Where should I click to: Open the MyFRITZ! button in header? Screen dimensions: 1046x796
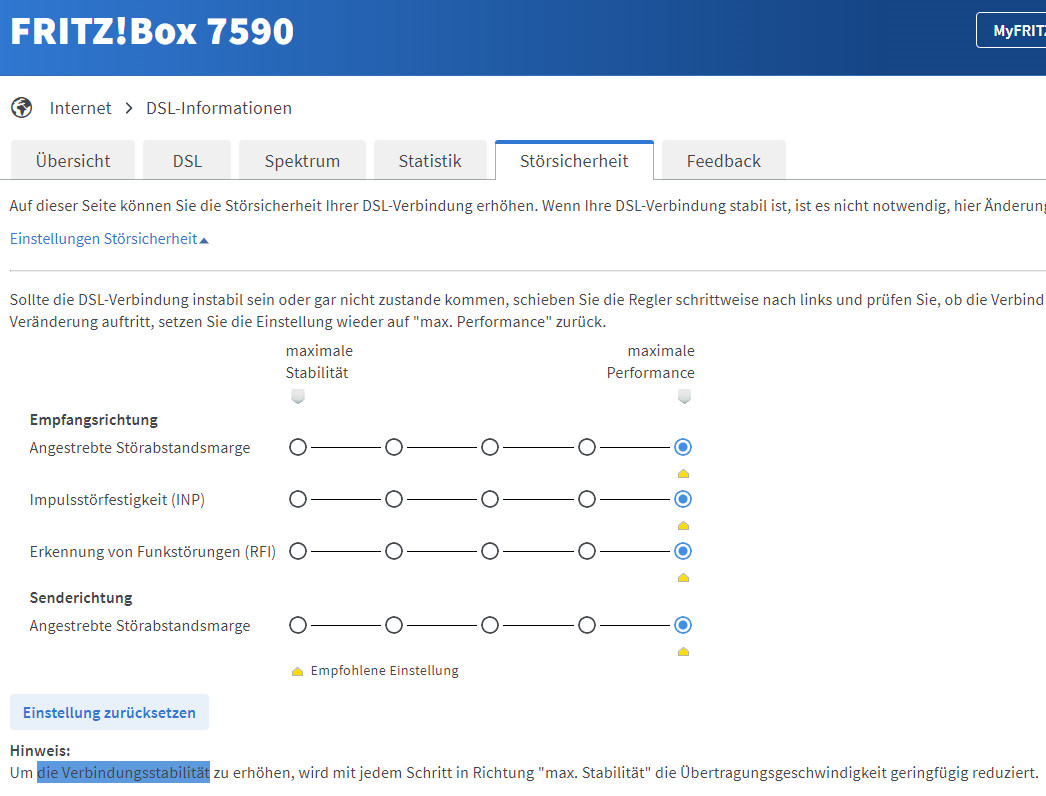point(1011,31)
